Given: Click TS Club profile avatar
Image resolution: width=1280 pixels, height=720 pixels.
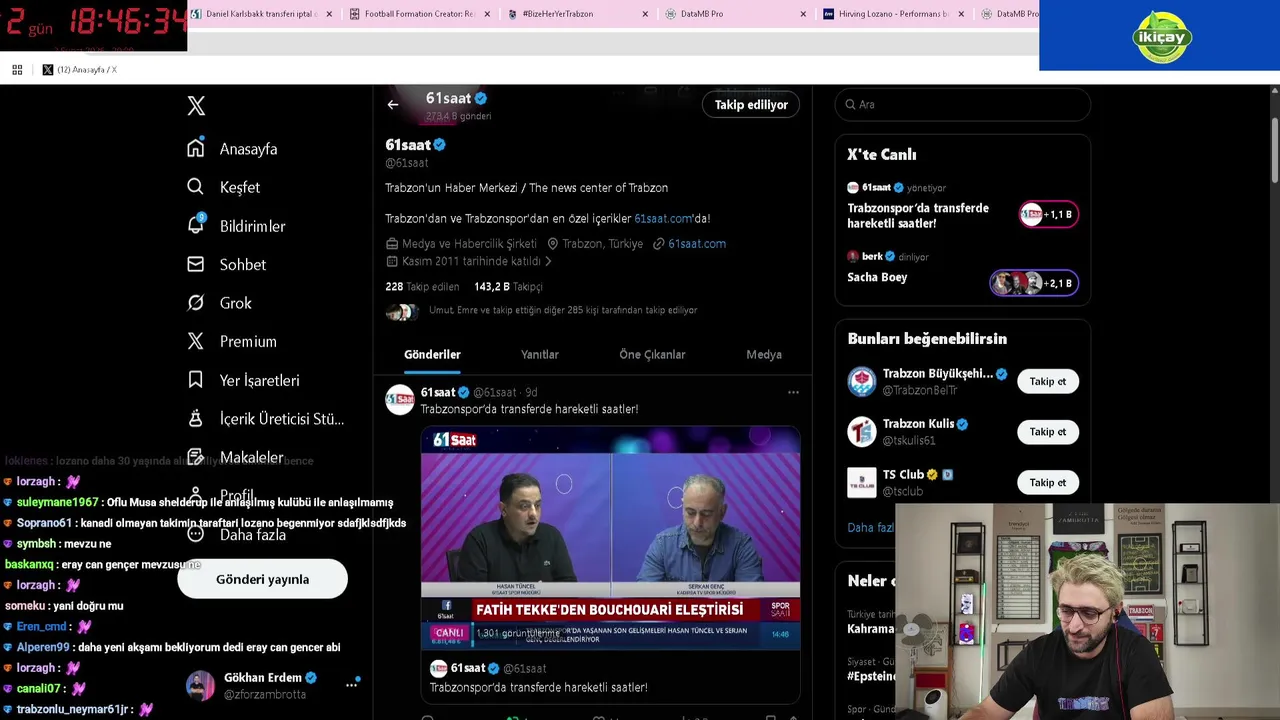Looking at the screenshot, I should [x=862, y=482].
